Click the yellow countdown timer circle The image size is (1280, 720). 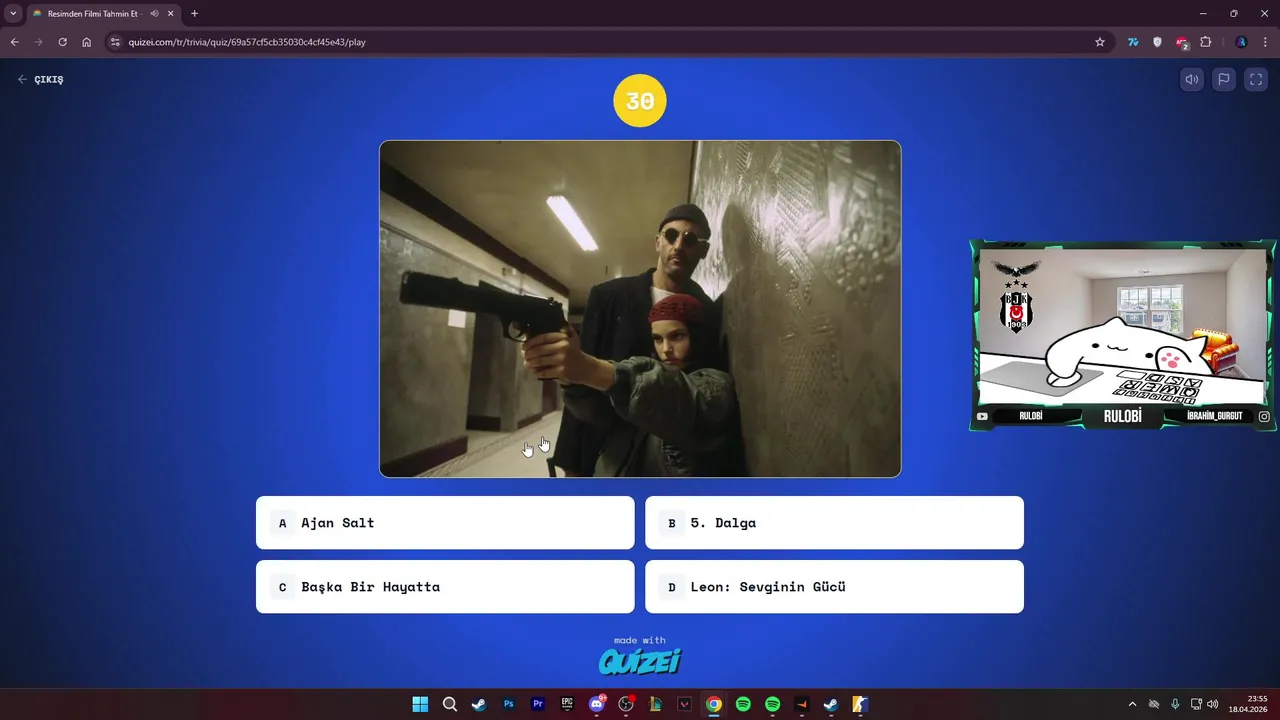(x=640, y=101)
